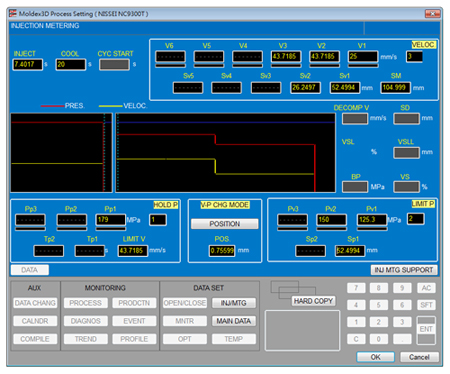Viewport: 450px width, 374px height.
Task: Click the Moldex3D app icon in title bar
Action: pos(13,13)
